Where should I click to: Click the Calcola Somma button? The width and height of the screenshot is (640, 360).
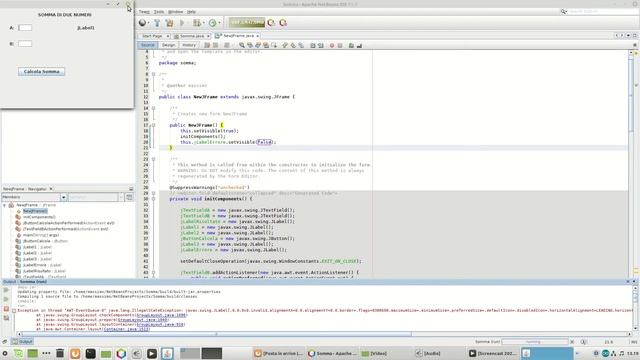tap(41, 71)
